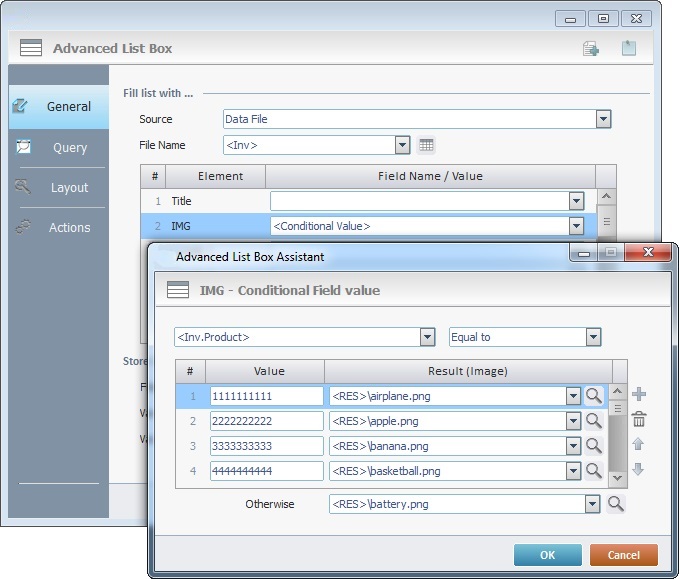Click the add row plus icon
This screenshot has height=579, width=679.
pyautogui.click(x=639, y=395)
